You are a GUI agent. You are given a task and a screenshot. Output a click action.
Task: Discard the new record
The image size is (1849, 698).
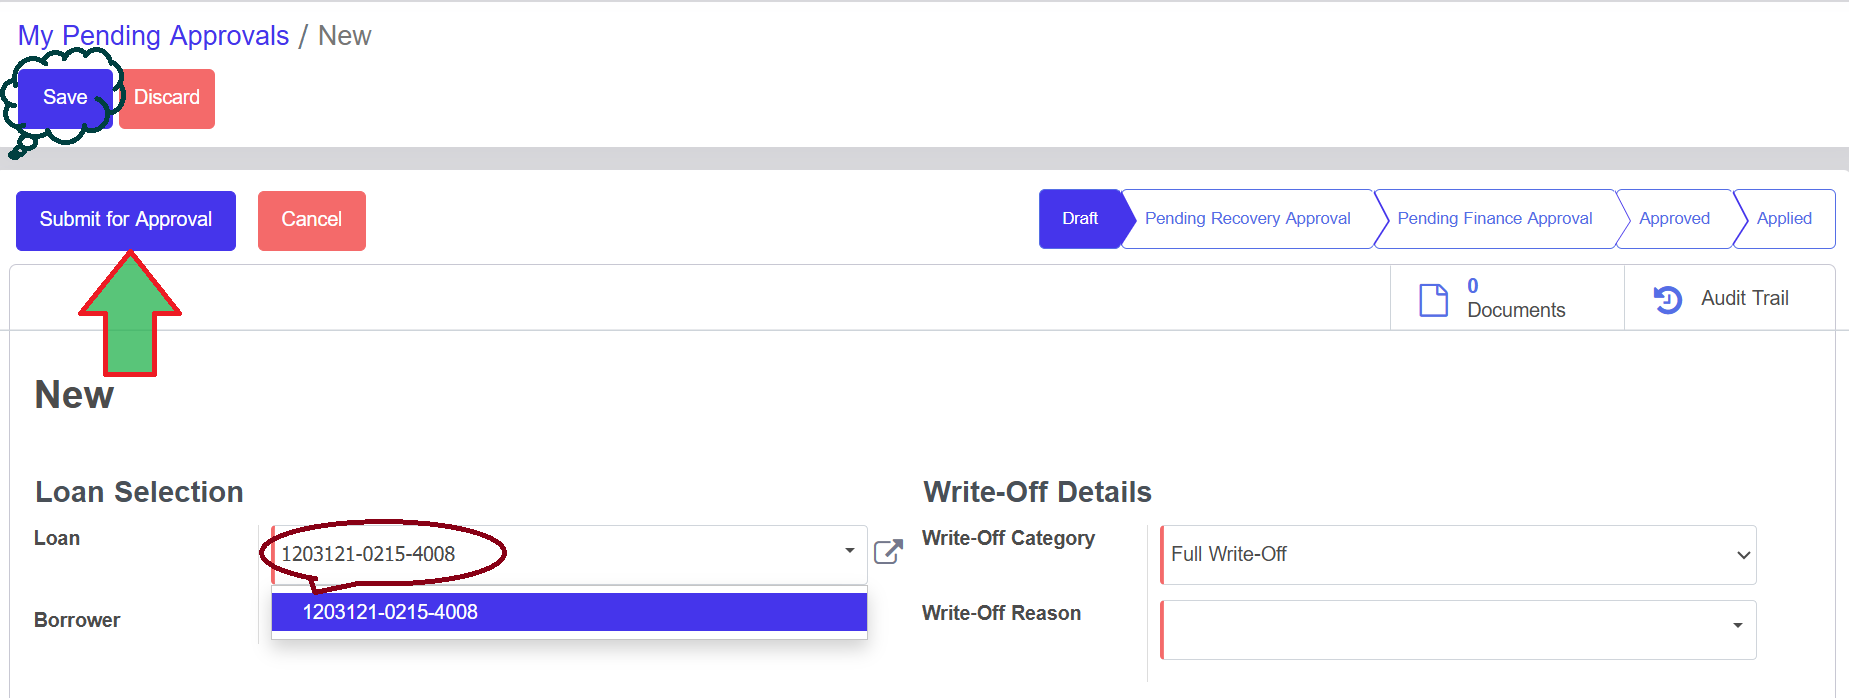pyautogui.click(x=167, y=98)
